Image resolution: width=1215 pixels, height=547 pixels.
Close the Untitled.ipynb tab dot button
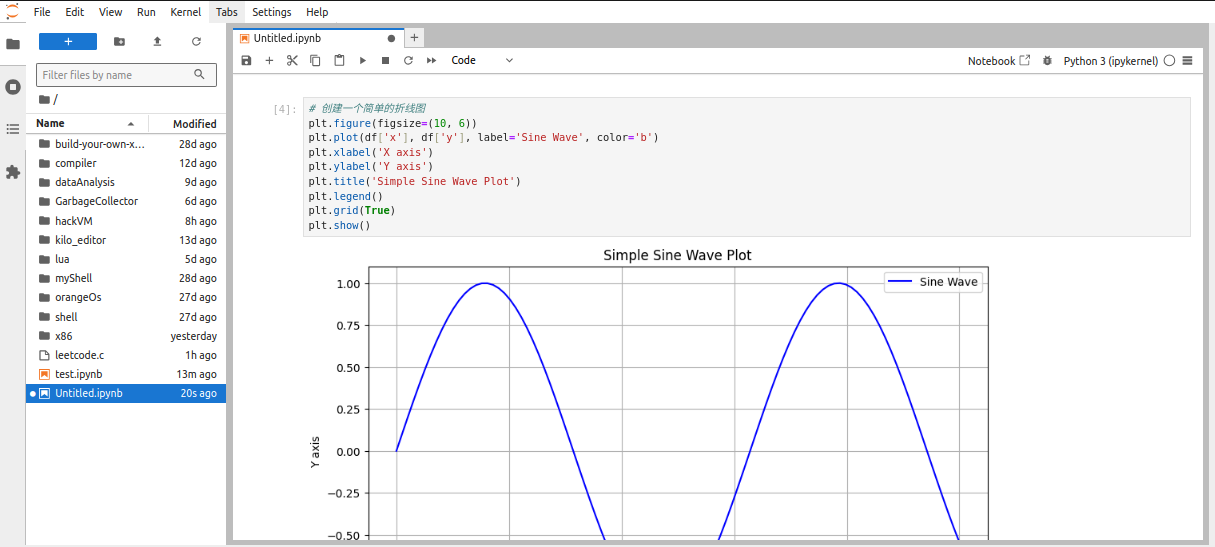(391, 38)
